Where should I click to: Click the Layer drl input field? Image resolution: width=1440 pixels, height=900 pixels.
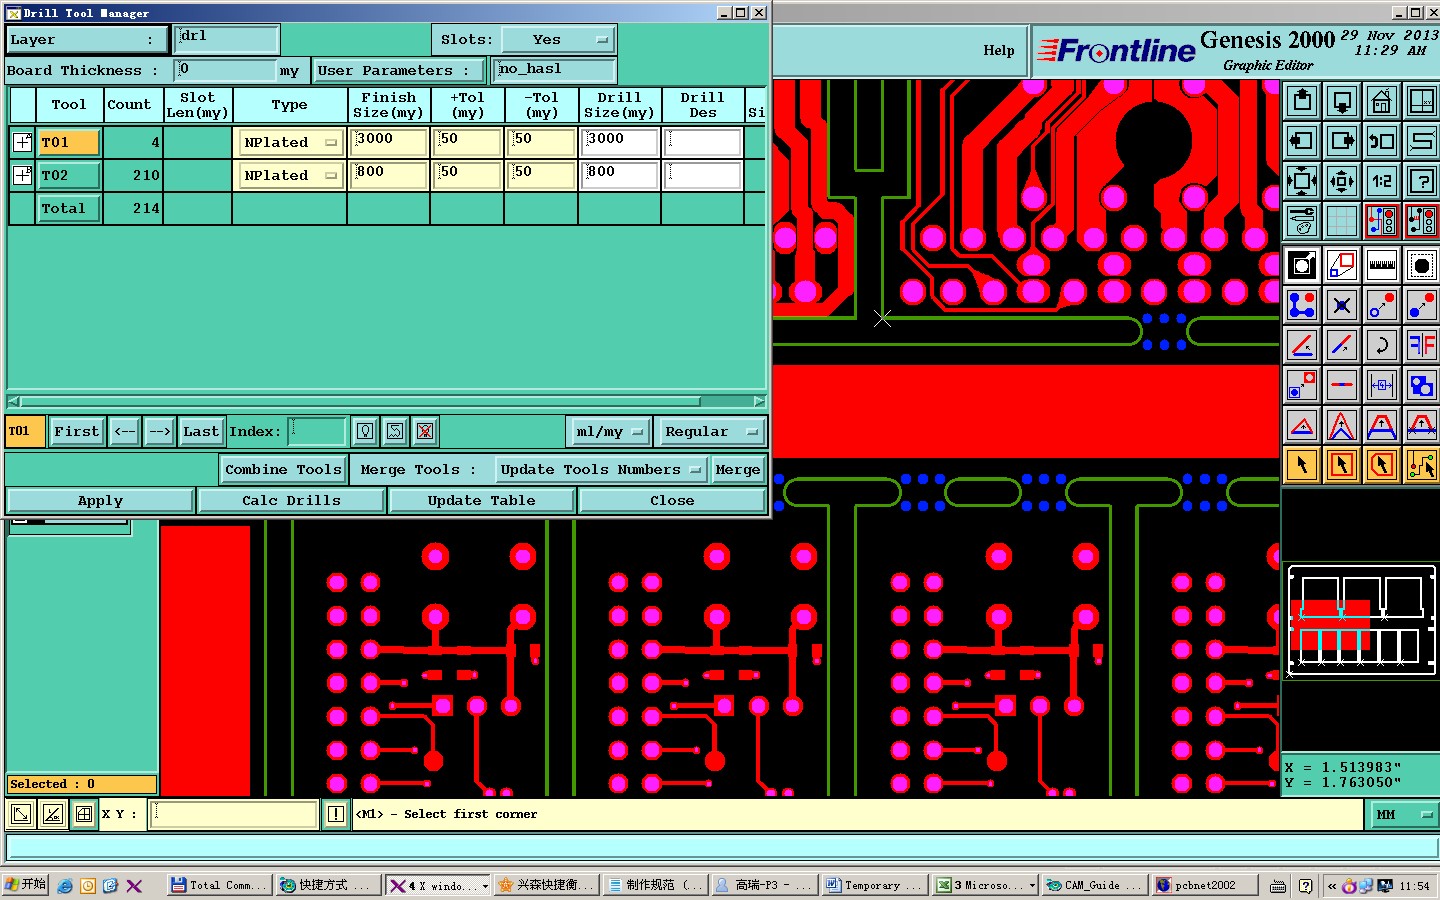click(x=226, y=39)
